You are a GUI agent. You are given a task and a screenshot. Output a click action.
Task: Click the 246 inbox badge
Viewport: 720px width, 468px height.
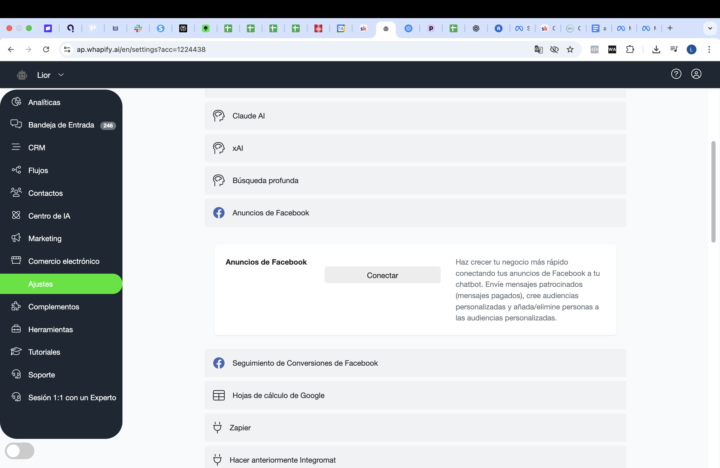click(x=108, y=125)
